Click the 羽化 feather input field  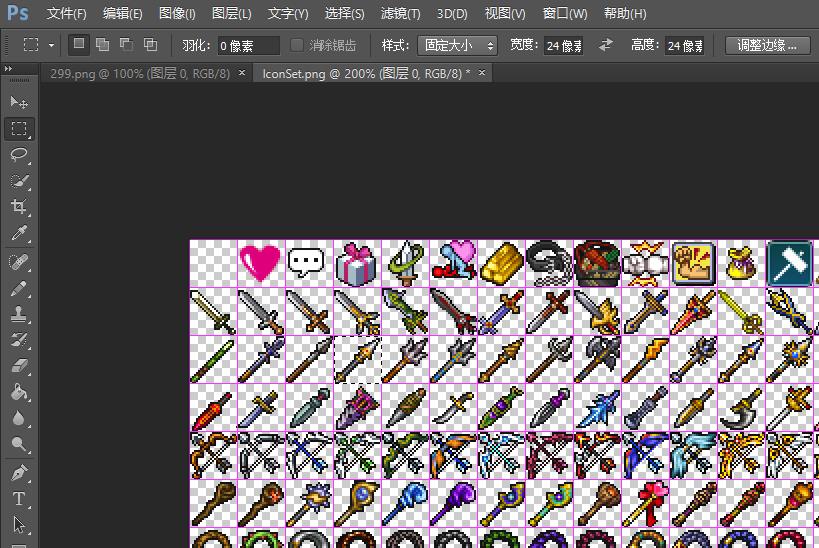coord(249,46)
